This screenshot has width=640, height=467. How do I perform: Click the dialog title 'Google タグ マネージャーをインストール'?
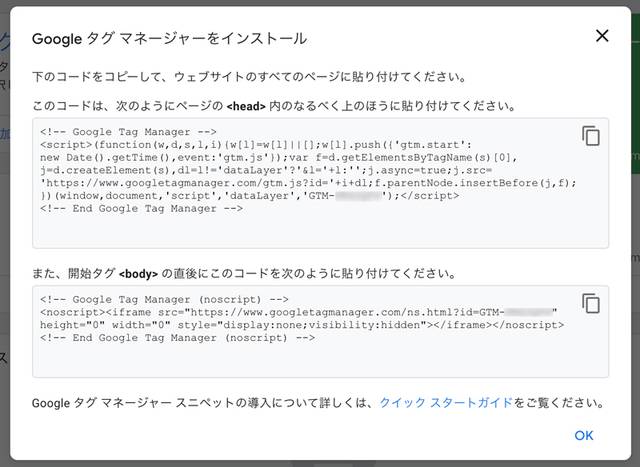click(x=169, y=39)
